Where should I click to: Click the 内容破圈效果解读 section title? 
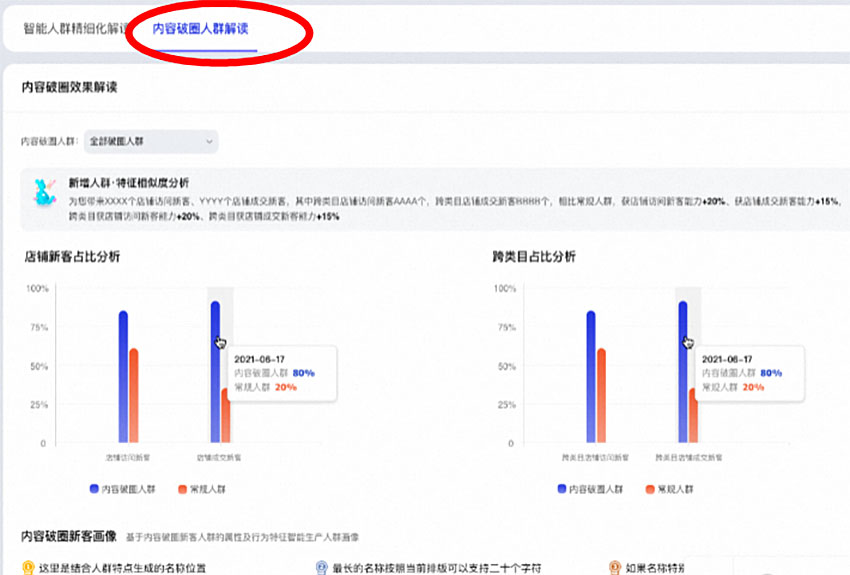(x=69, y=87)
